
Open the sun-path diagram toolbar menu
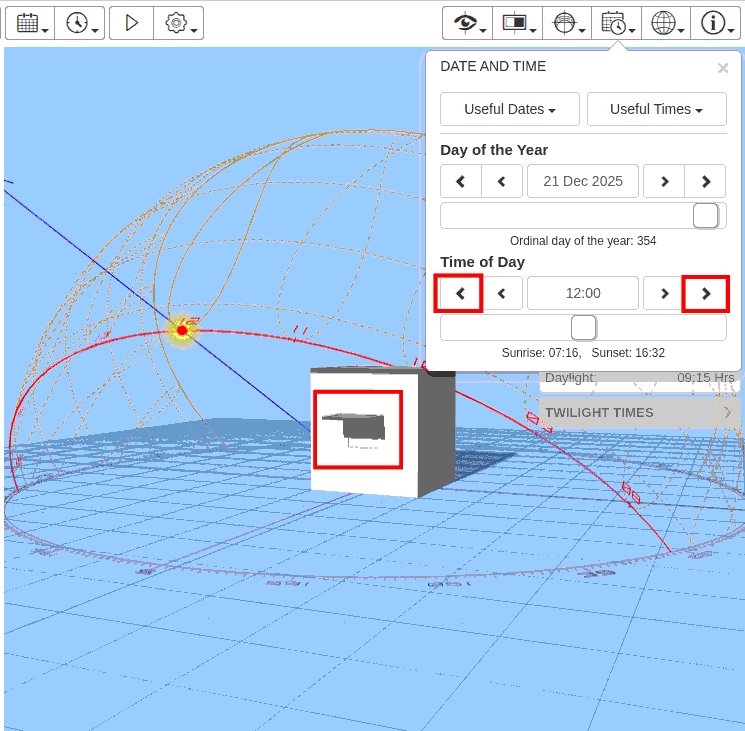[x=566, y=23]
